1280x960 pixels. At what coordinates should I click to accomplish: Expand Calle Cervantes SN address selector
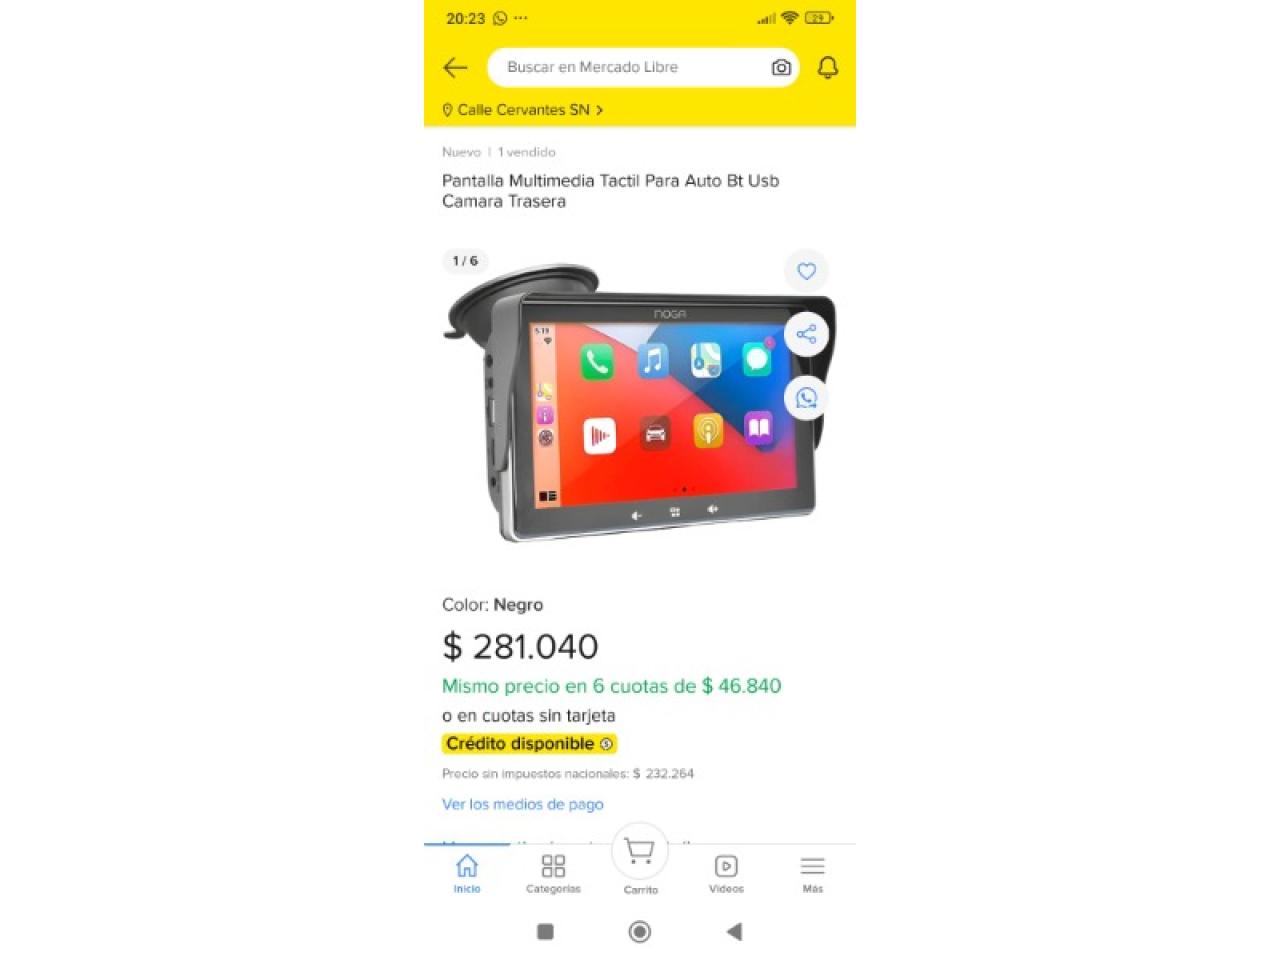pos(523,110)
